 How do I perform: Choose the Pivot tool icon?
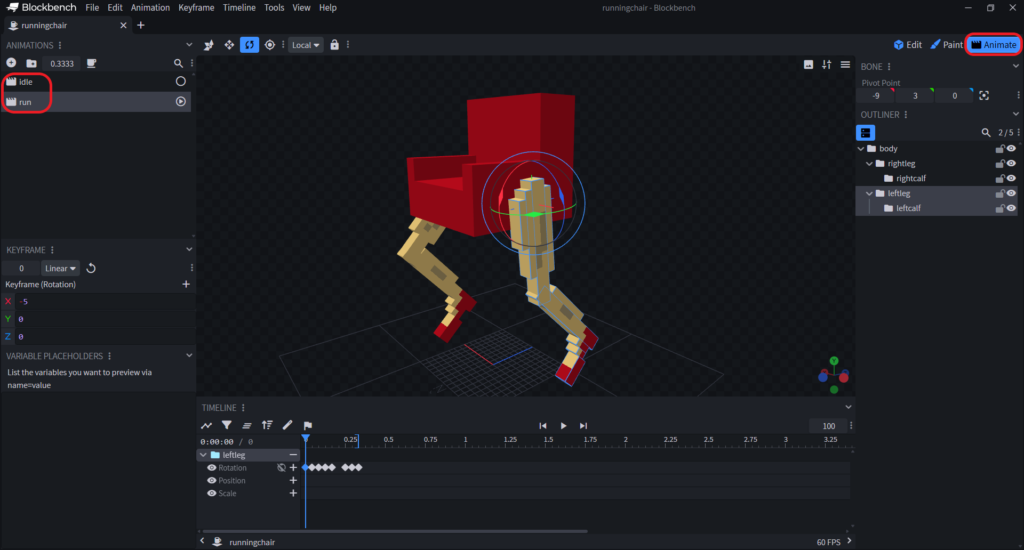[x=269, y=45]
